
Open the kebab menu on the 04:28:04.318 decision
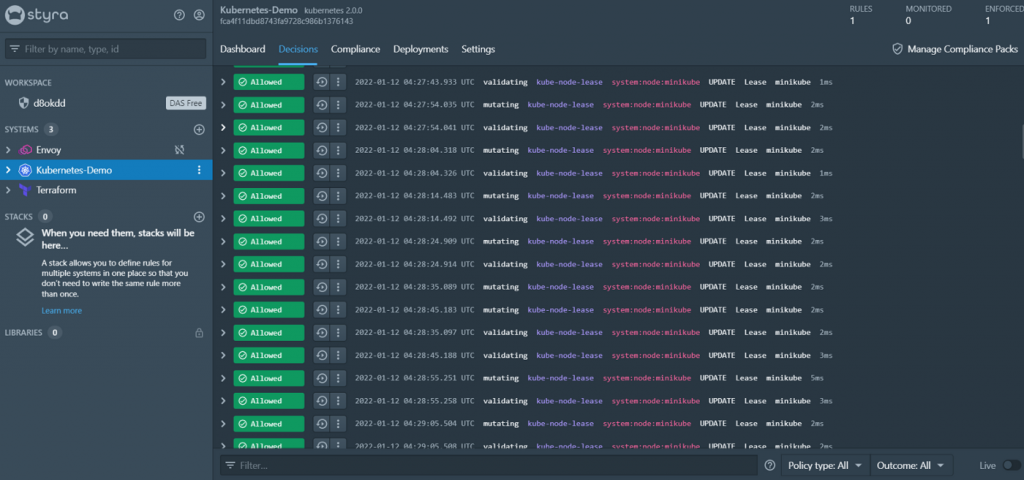338,150
